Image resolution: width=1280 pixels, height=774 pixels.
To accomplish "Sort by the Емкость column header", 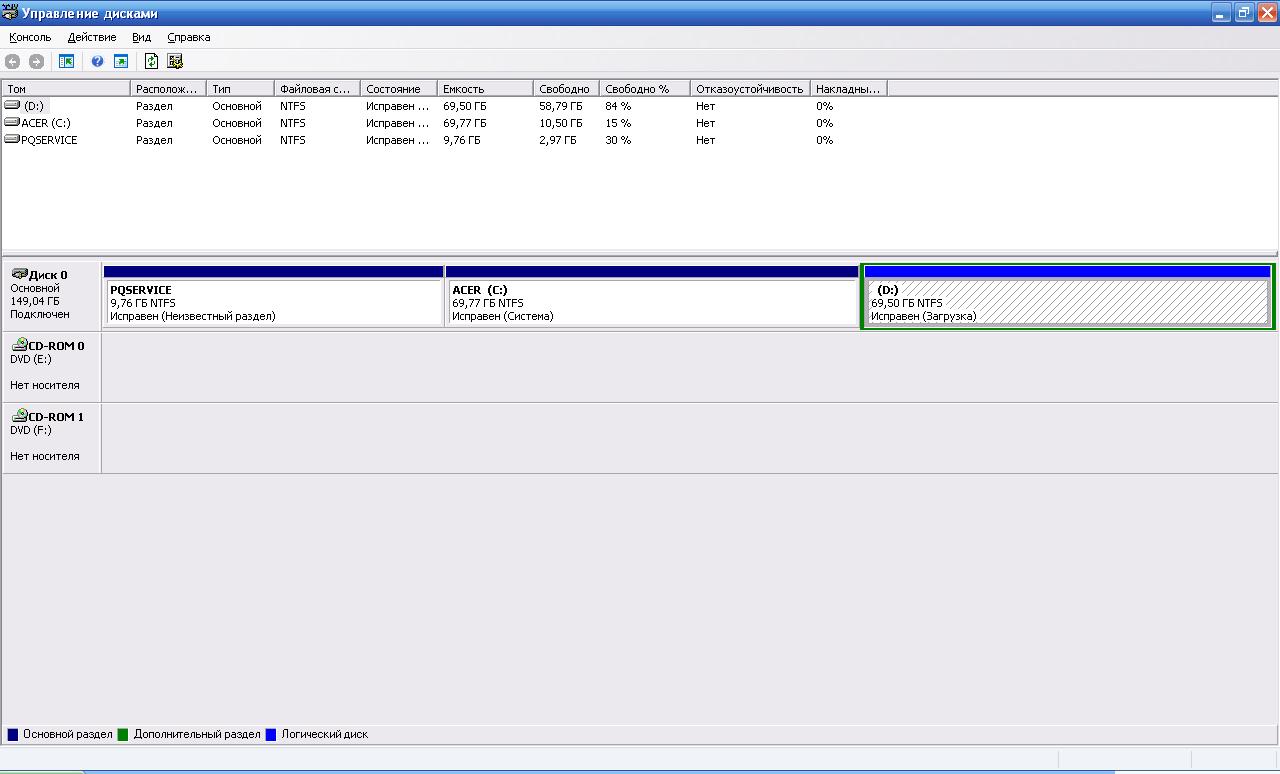I will pyautogui.click(x=486, y=89).
